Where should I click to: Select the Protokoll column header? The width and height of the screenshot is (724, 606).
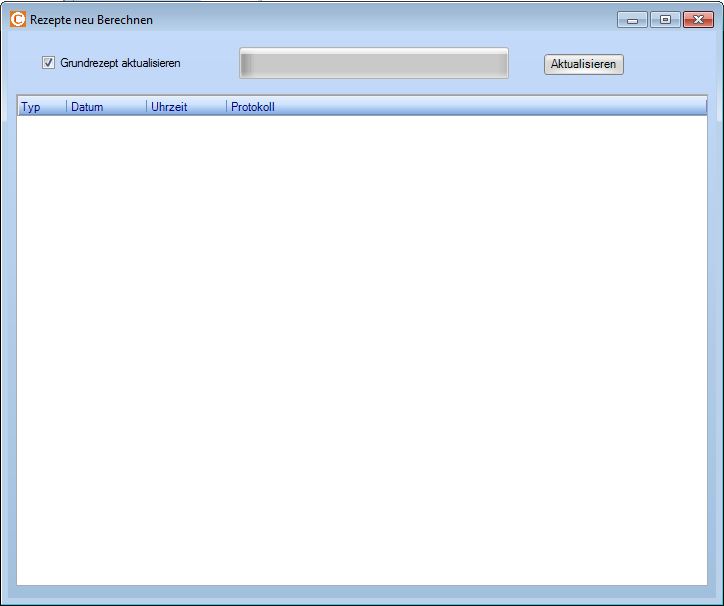[x=252, y=107]
